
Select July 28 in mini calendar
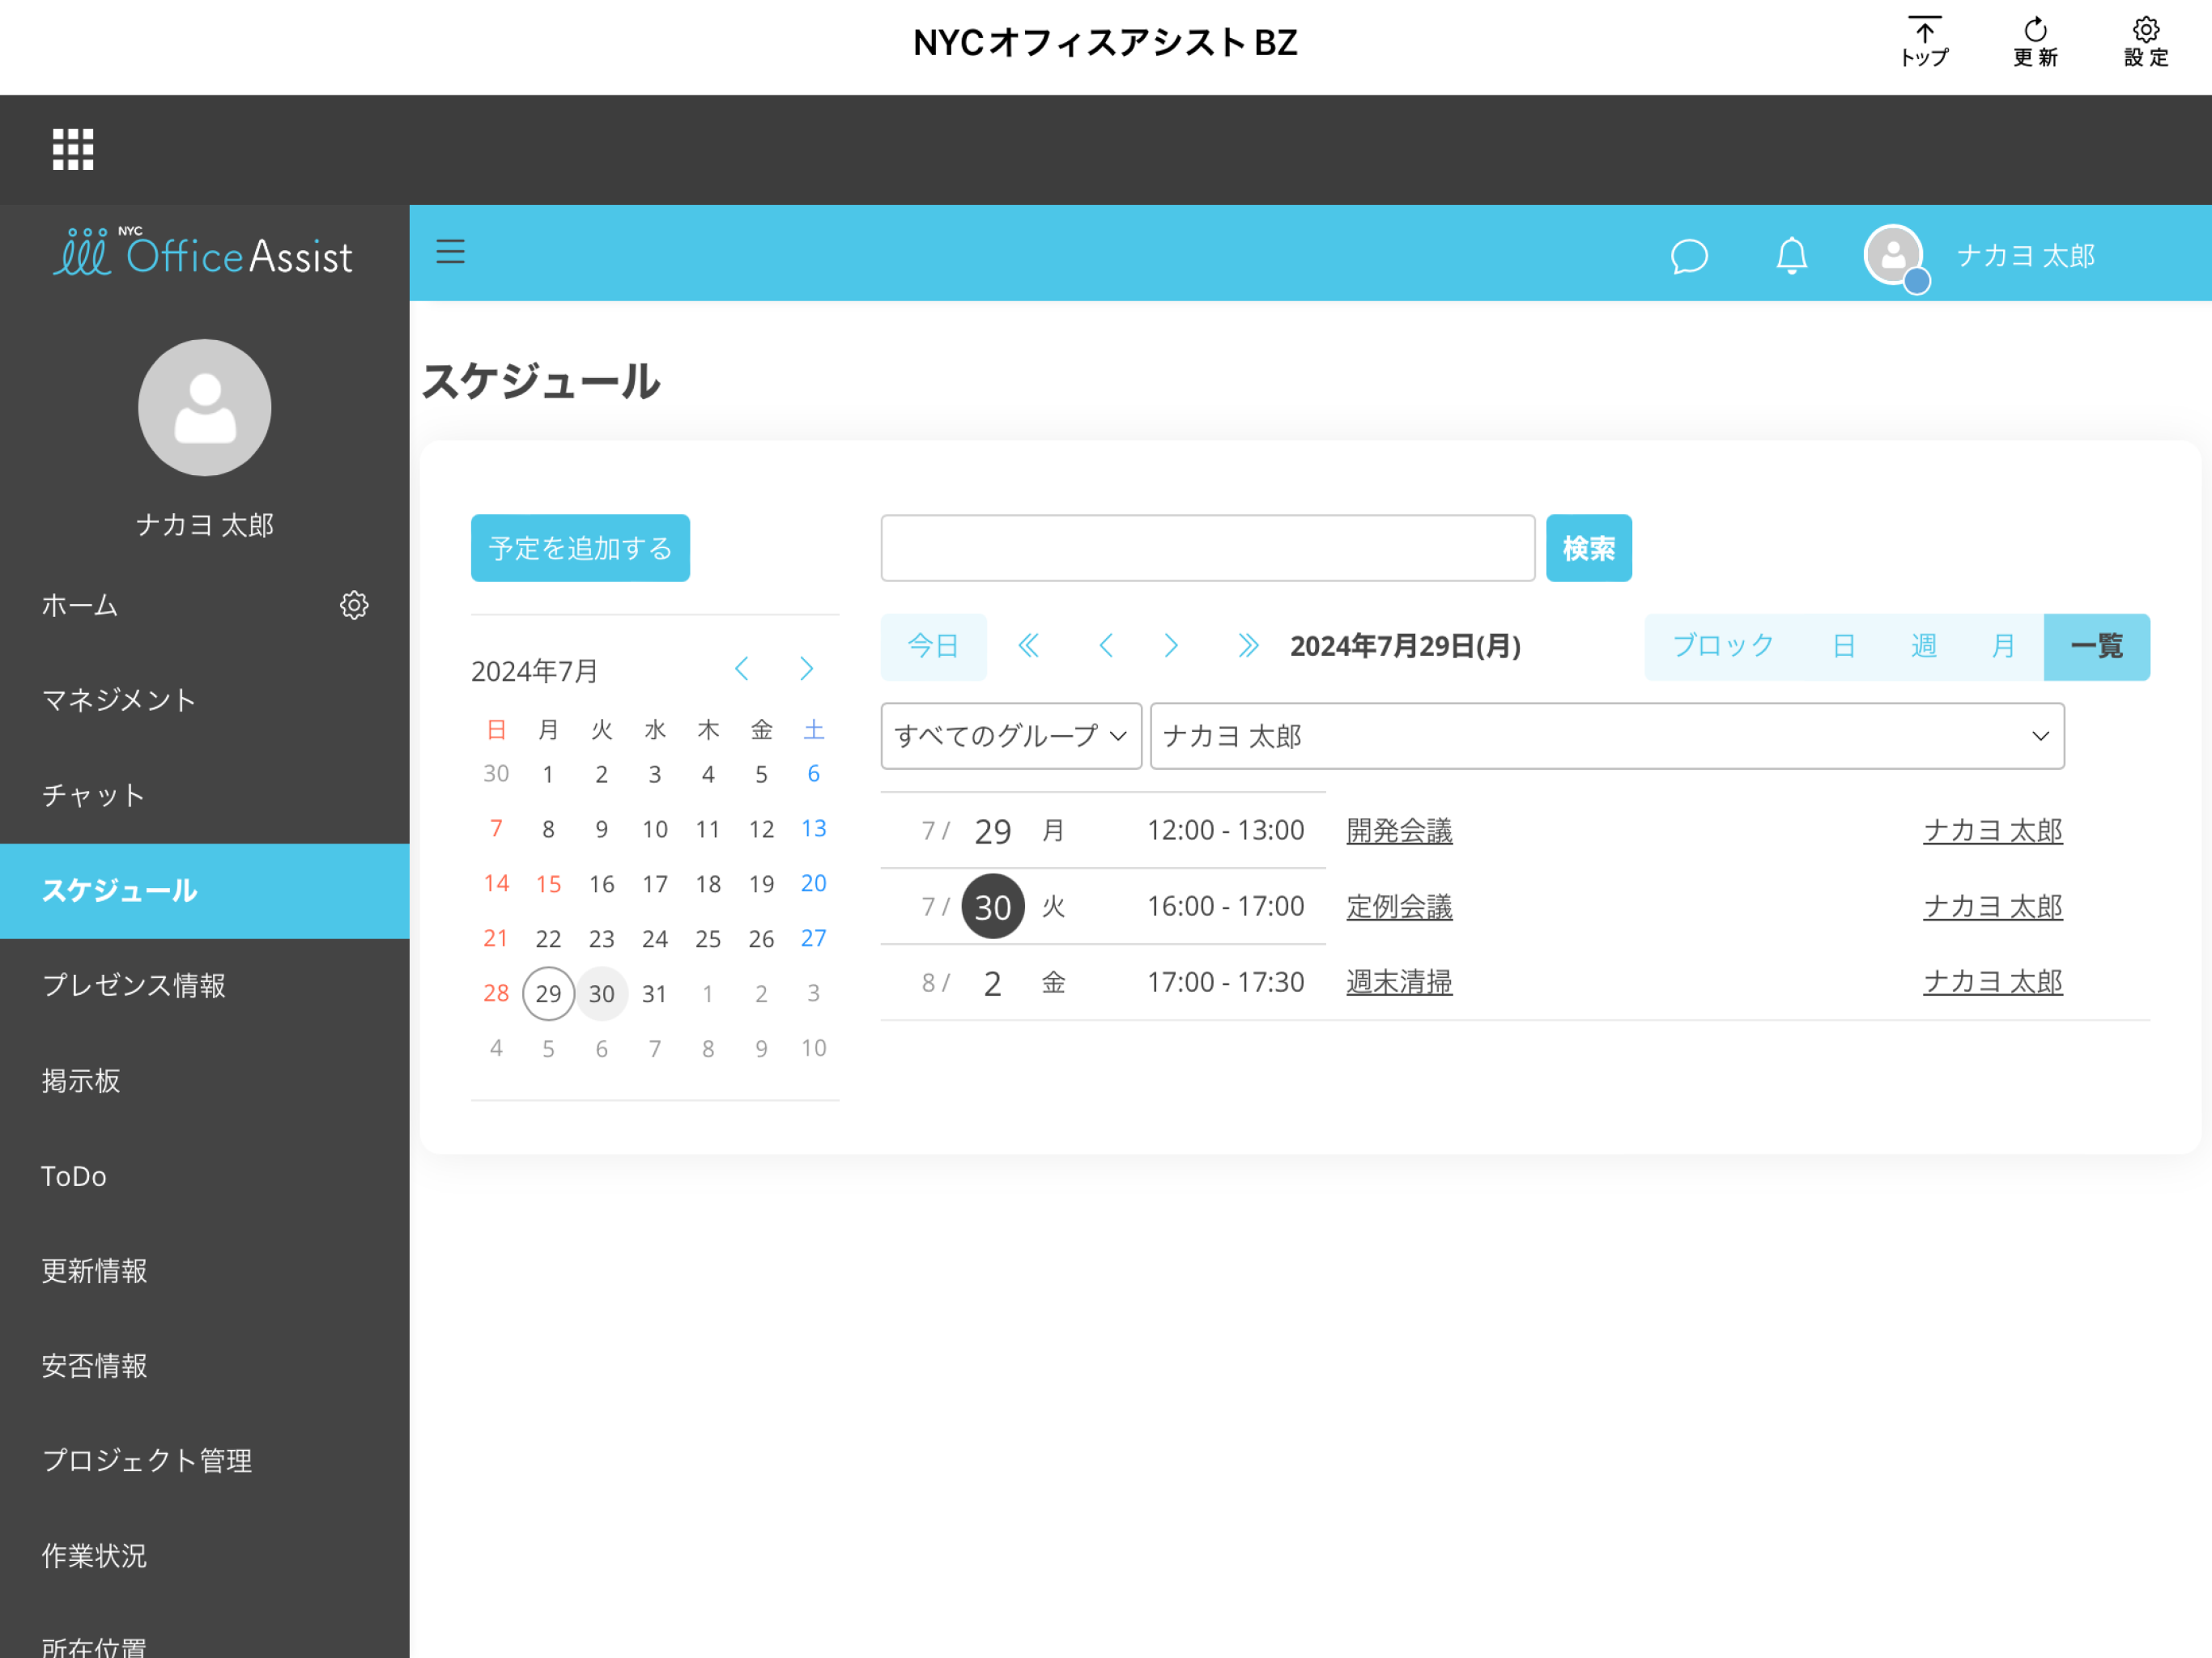(496, 993)
